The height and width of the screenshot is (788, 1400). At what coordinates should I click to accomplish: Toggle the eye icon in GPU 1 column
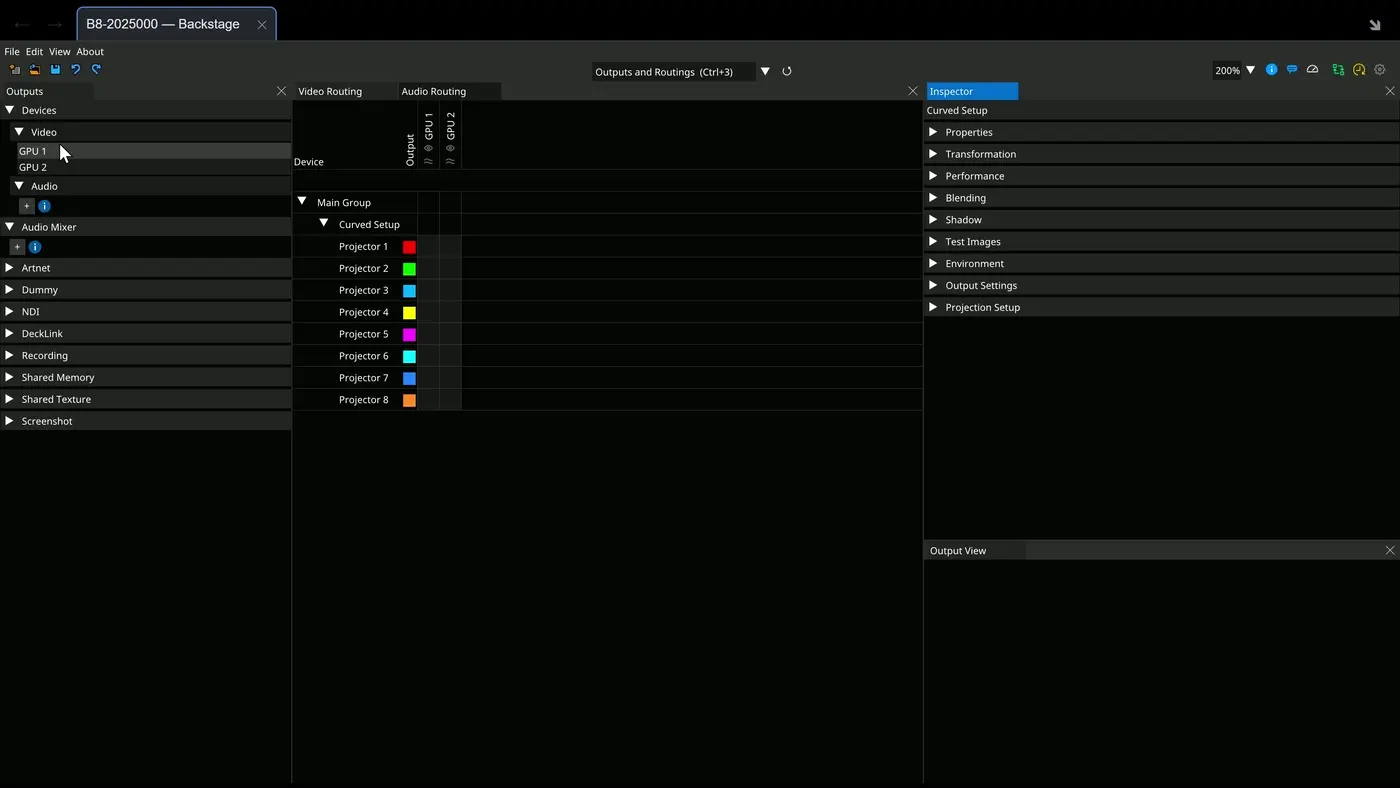click(428, 148)
